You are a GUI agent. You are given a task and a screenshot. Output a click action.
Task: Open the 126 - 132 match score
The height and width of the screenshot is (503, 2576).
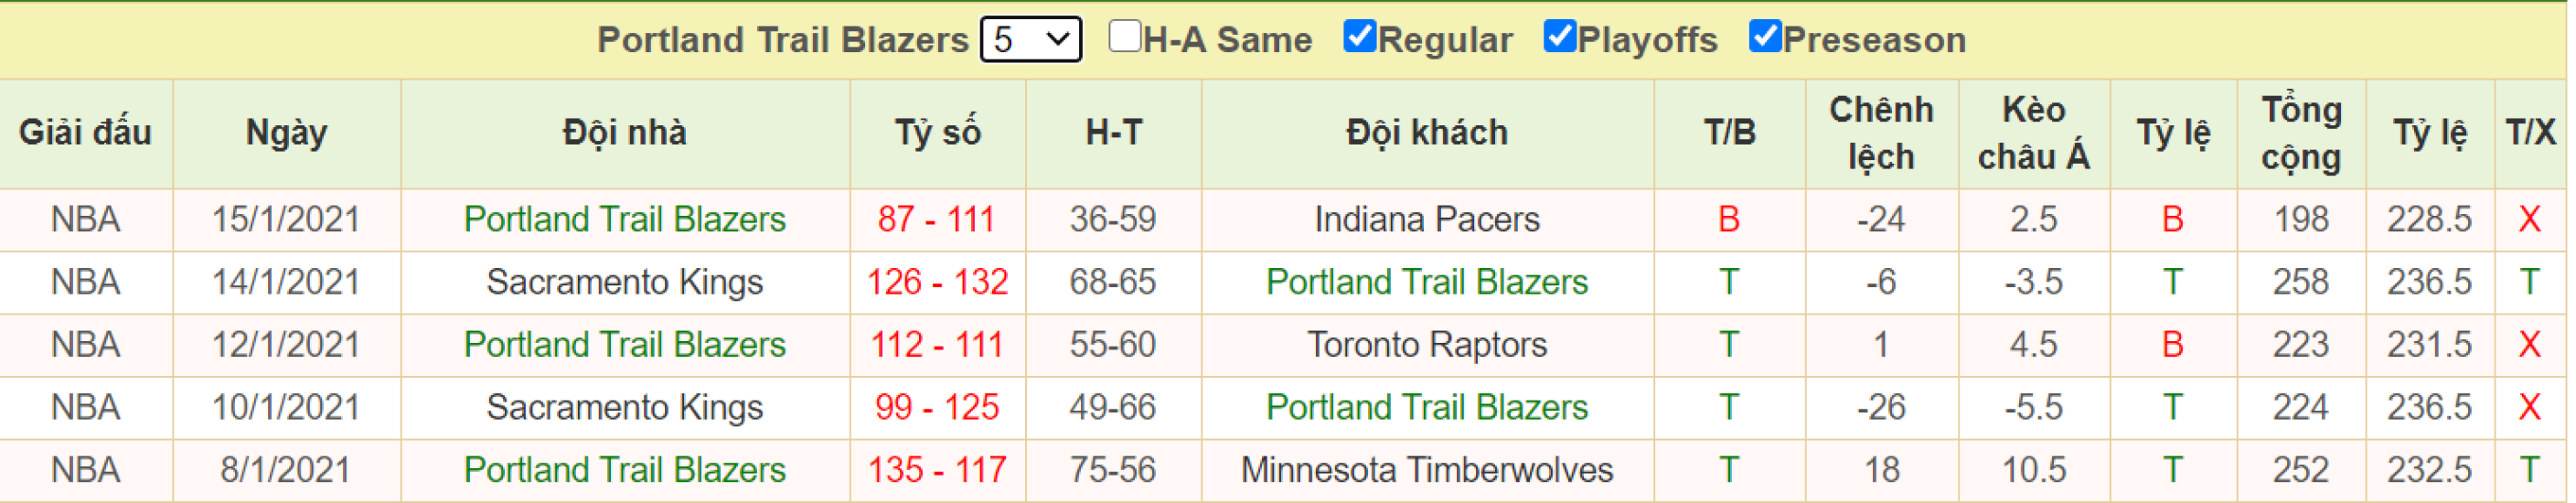pyautogui.click(x=937, y=282)
